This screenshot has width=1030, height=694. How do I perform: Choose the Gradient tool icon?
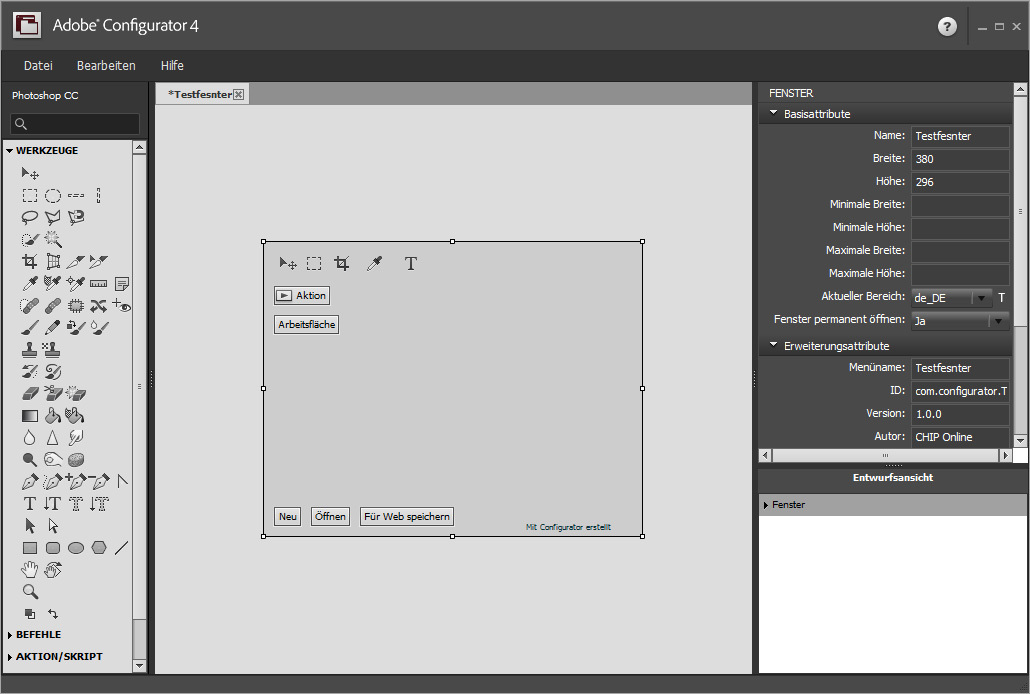30,415
